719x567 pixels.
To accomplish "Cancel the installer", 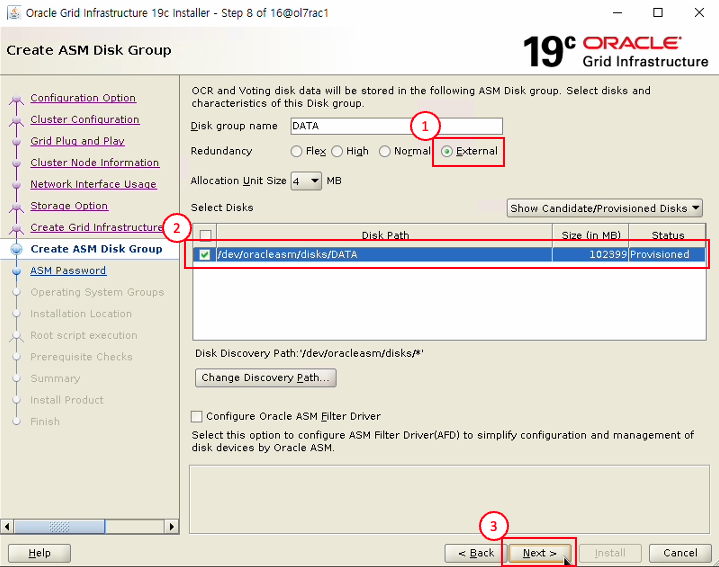I will [680, 553].
